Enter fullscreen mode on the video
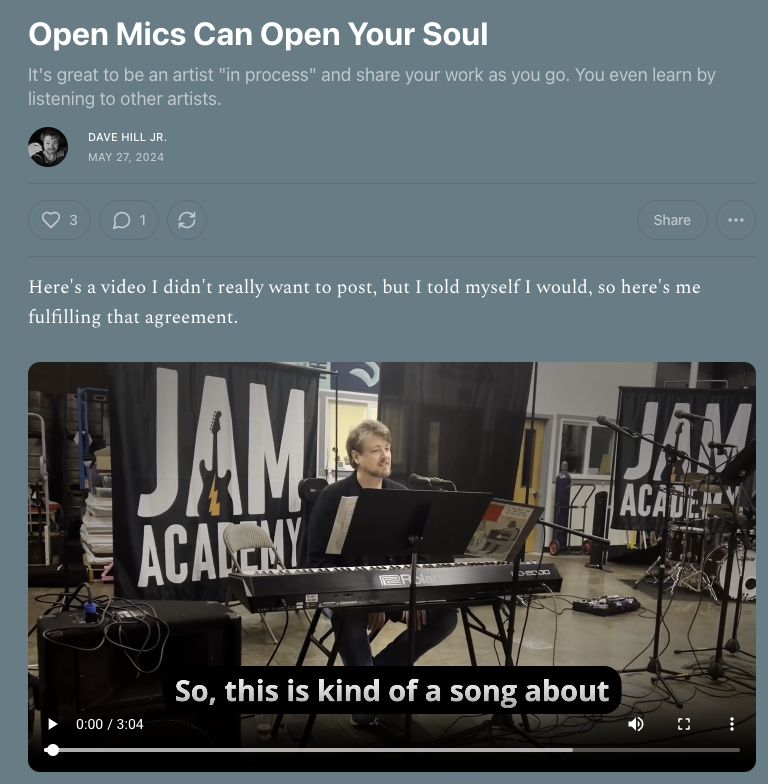The image size is (768, 784). [684, 724]
